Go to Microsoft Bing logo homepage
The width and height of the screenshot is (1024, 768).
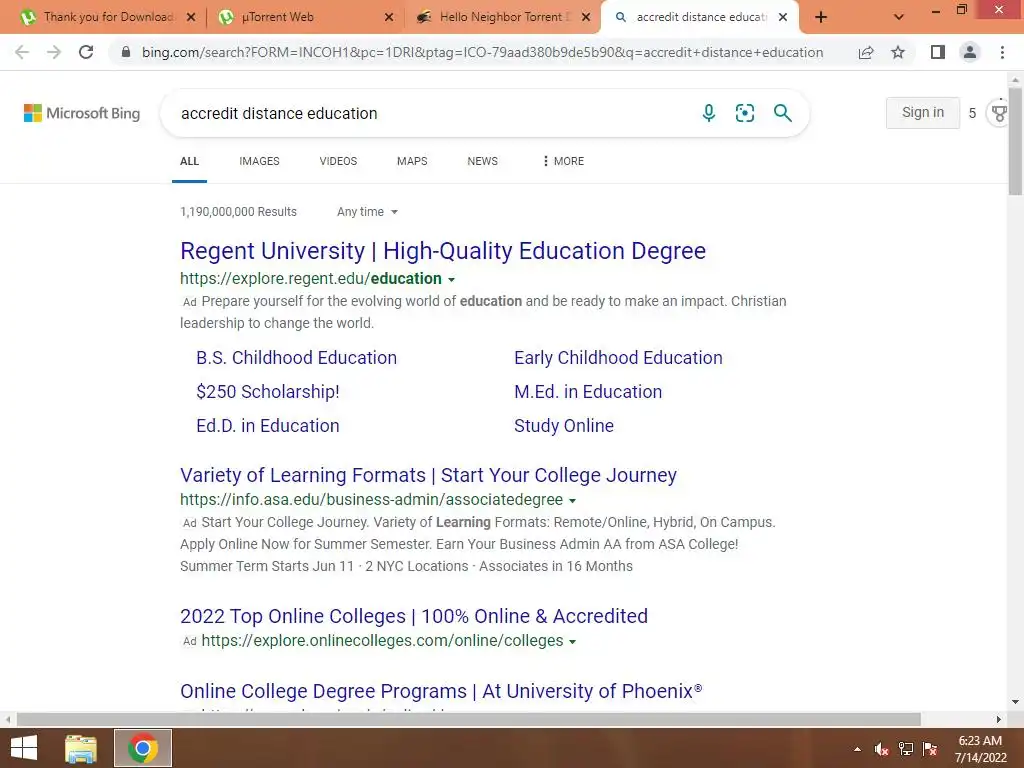tap(82, 113)
